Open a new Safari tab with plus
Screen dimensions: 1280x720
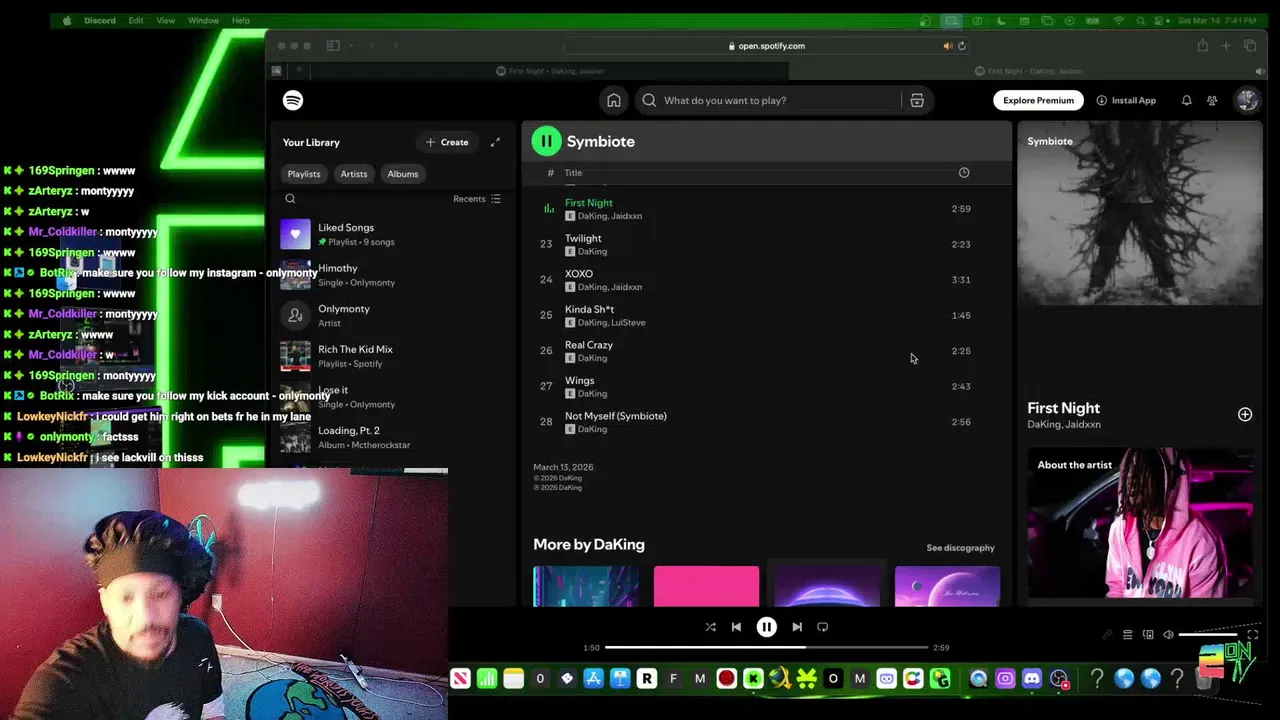(x=1226, y=46)
